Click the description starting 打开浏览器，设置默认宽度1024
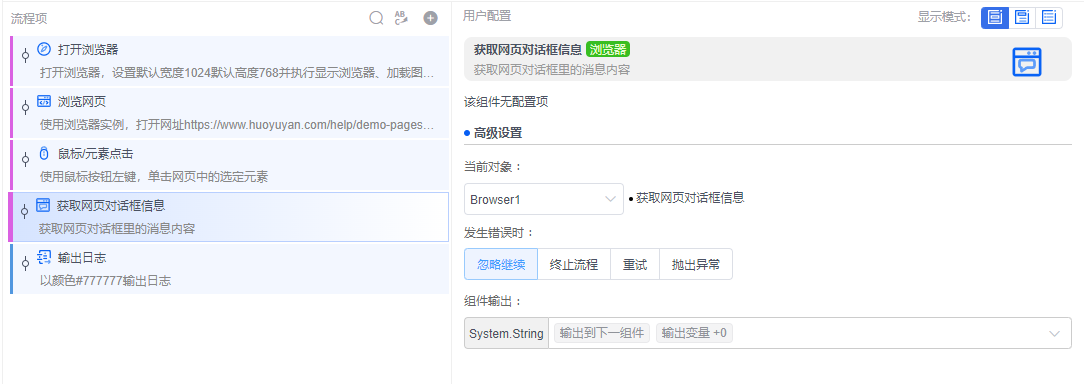Image resolution: width=1084 pixels, height=384 pixels. pos(237,72)
